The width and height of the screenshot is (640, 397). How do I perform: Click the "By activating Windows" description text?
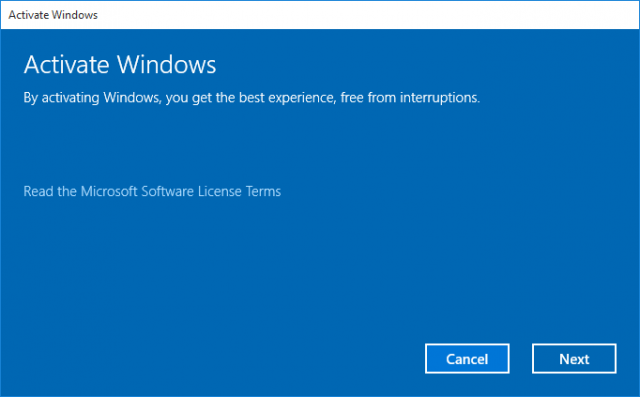click(251, 98)
